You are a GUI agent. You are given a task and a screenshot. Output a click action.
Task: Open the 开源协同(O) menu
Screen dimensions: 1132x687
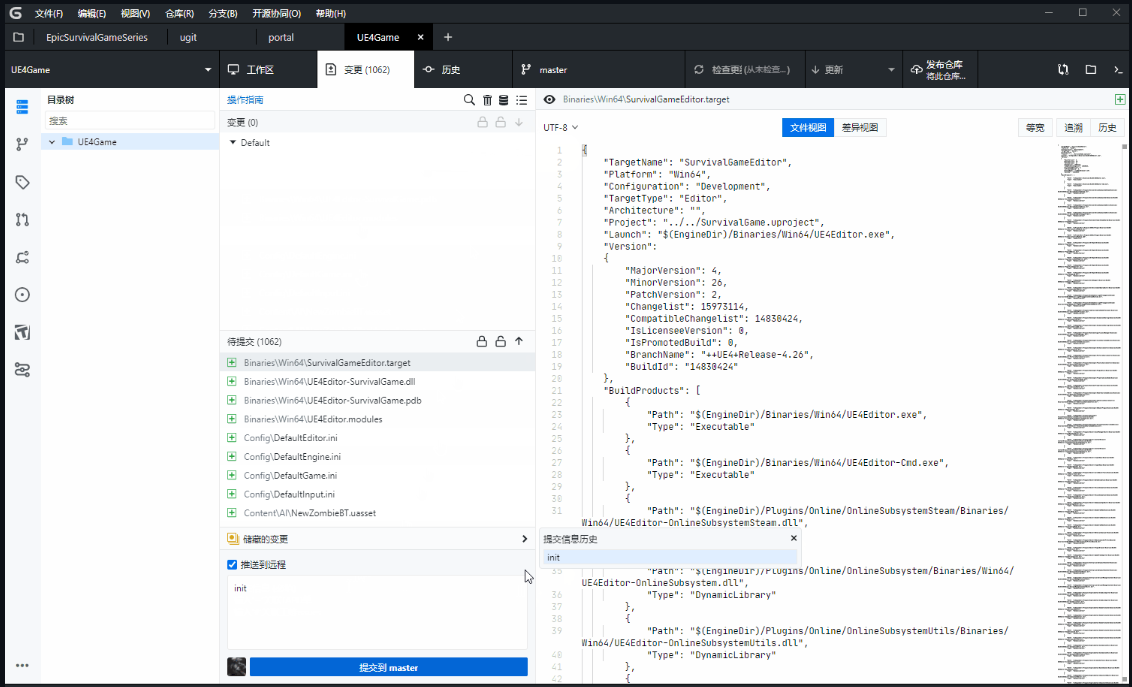[x=277, y=14]
